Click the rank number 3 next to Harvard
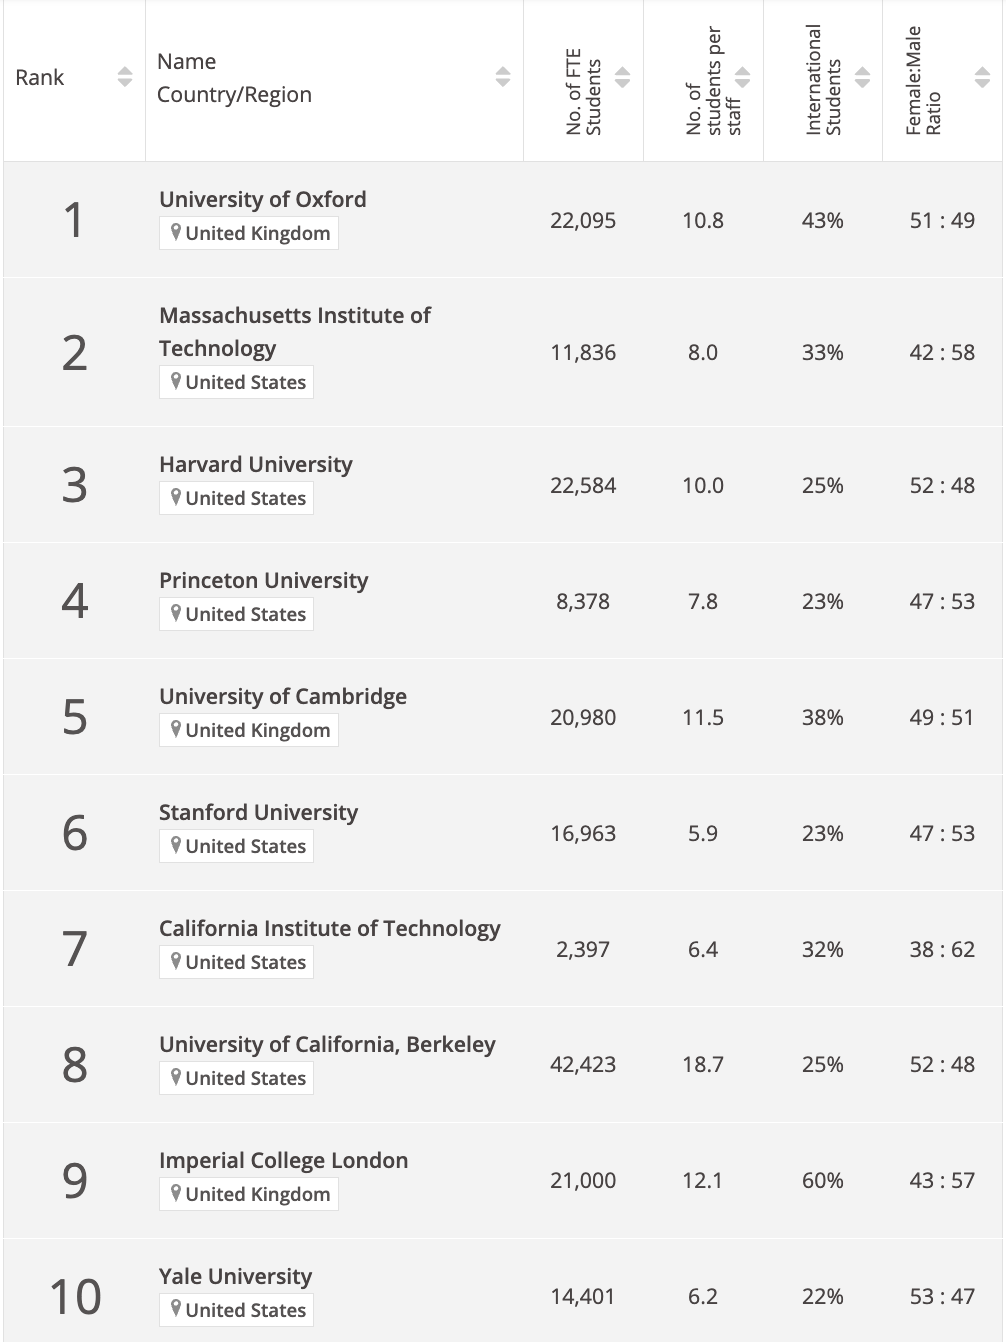1006x1342 pixels. (x=73, y=484)
